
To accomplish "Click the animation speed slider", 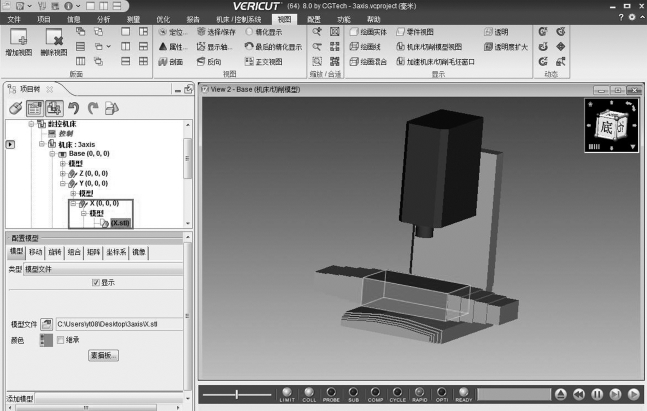I will click(x=236, y=395).
